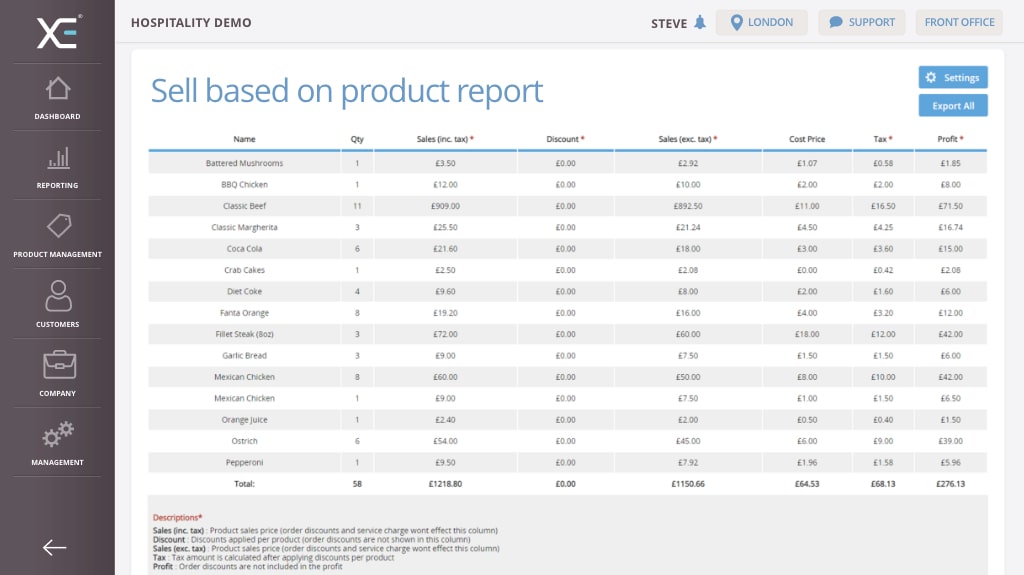Open the London location selector

click(761, 23)
